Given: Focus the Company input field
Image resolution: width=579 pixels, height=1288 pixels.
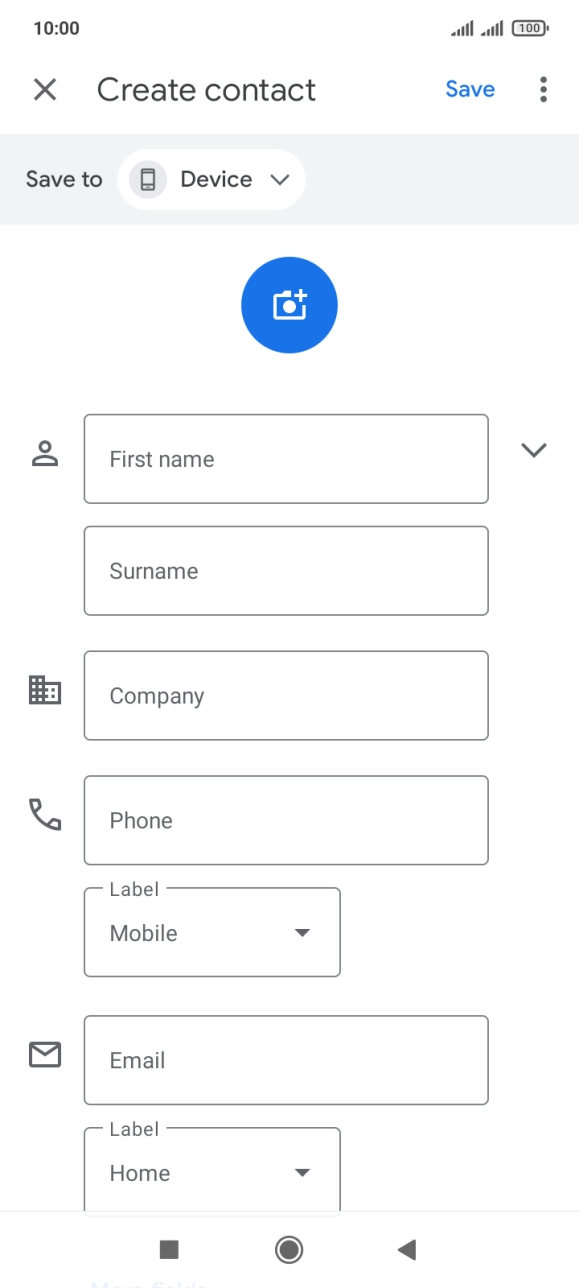Looking at the screenshot, I should [x=286, y=695].
